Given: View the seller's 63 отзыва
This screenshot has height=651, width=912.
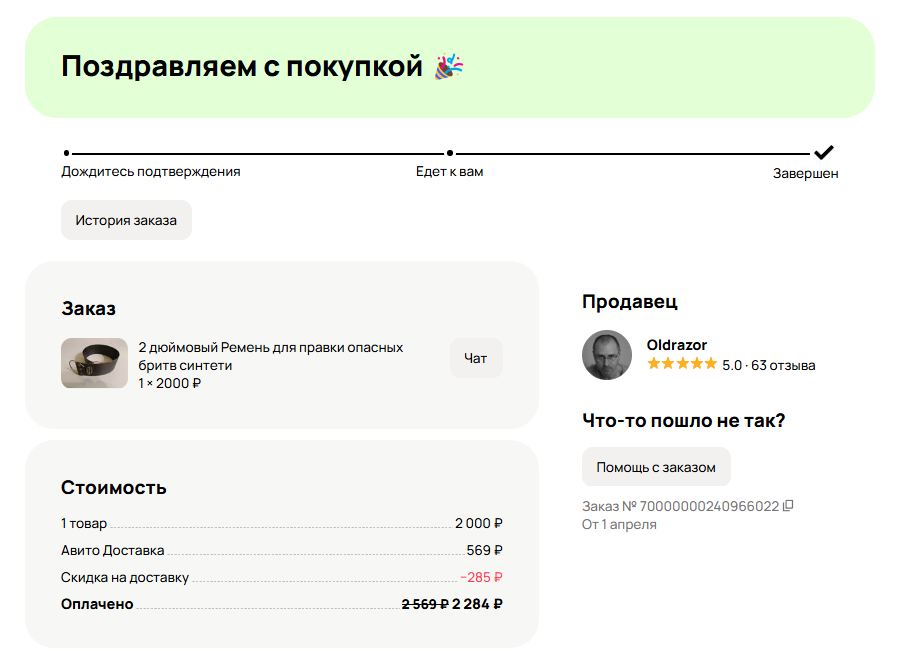Looking at the screenshot, I should [x=784, y=365].
